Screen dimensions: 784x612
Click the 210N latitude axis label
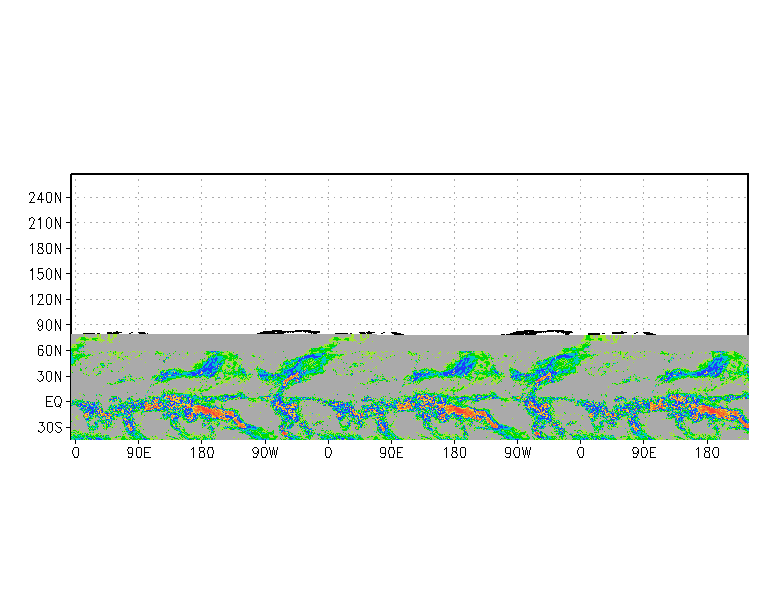[x=45, y=224]
